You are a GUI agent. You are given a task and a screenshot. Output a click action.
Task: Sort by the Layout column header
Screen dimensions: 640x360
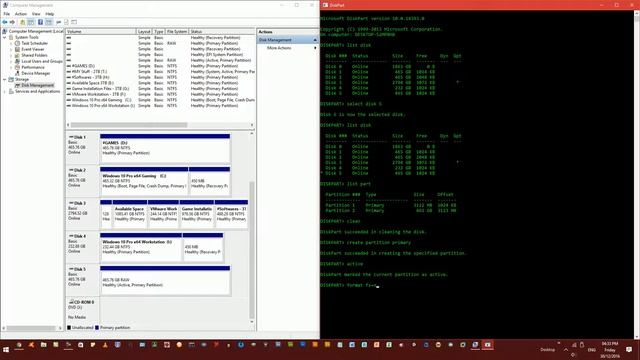point(144,31)
